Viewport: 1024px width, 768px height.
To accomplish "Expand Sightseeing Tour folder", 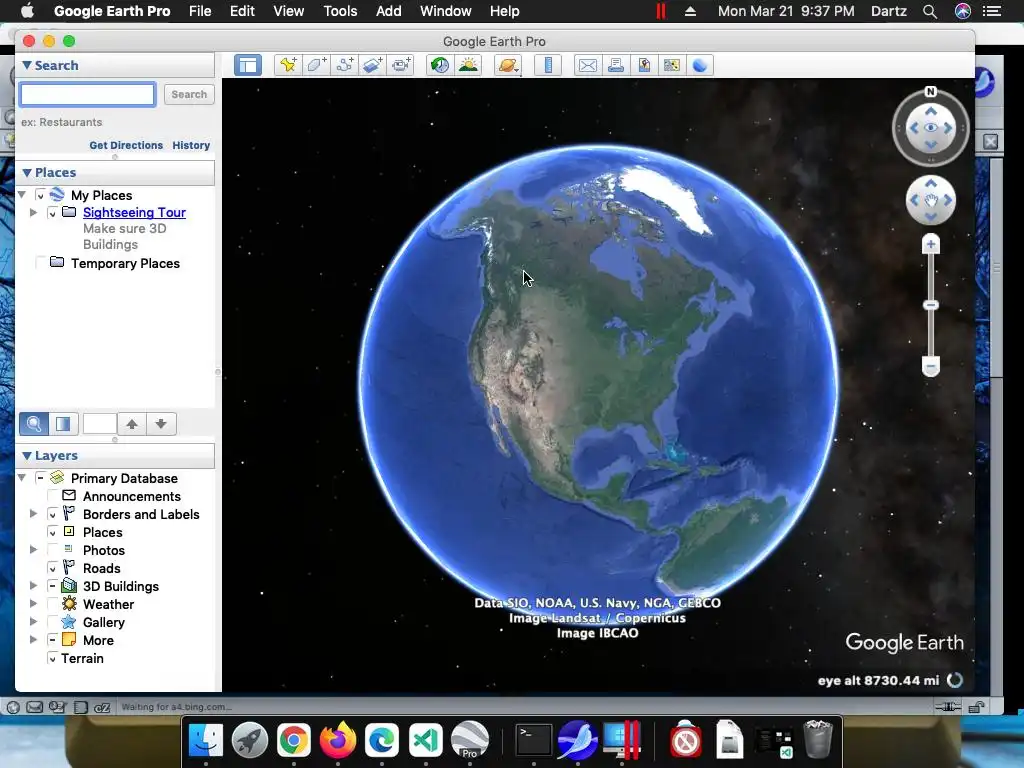I will coord(33,212).
